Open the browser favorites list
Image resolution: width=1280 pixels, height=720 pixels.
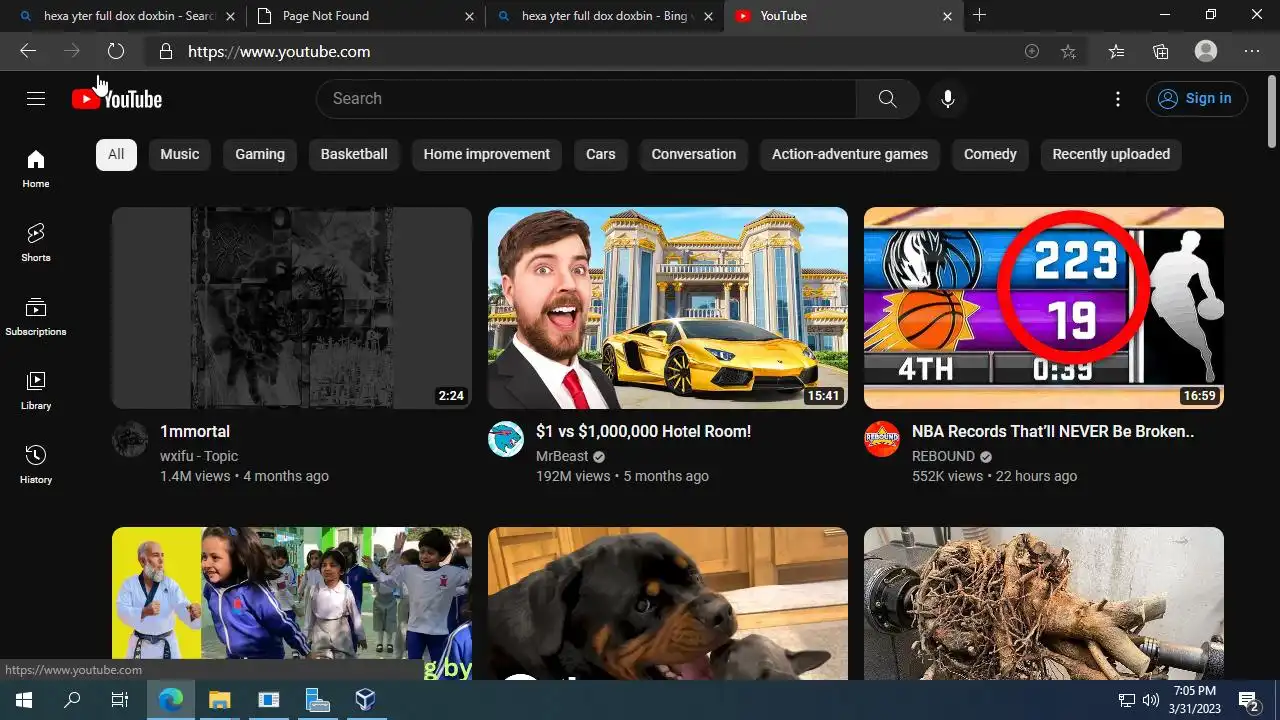(1116, 51)
